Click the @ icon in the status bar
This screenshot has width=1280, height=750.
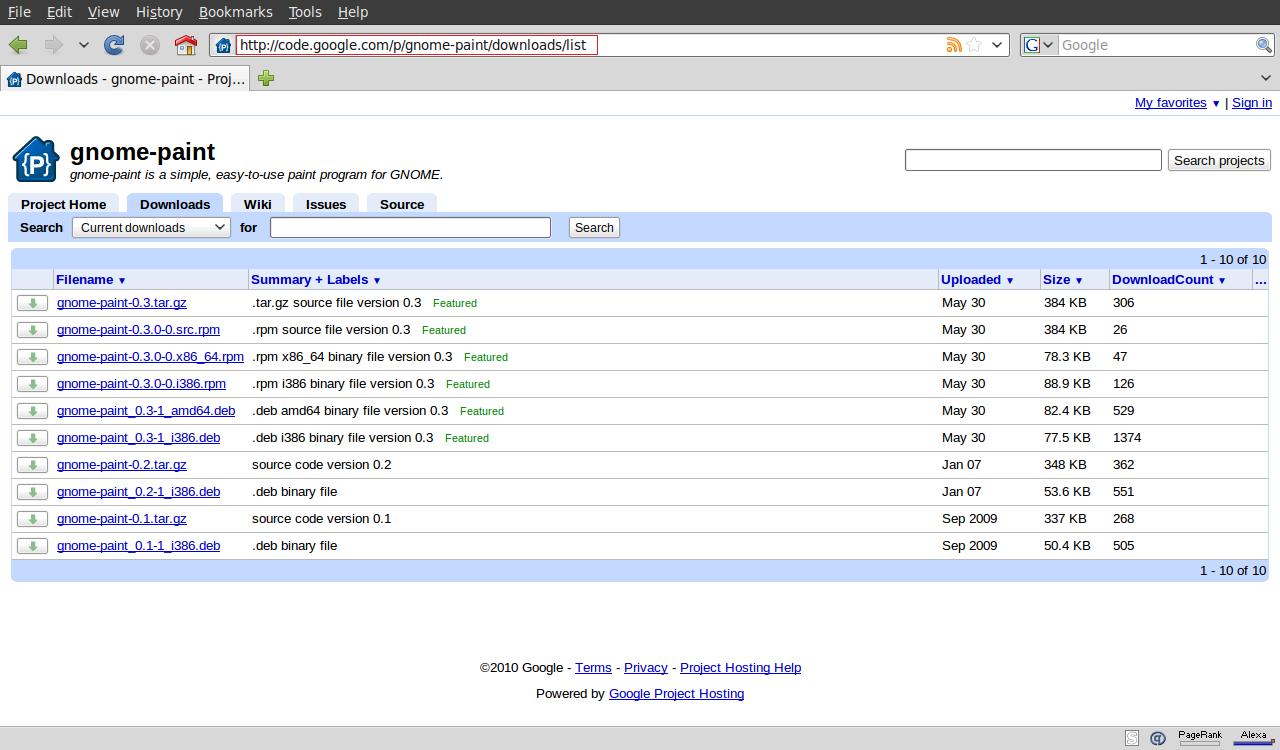tap(1158, 738)
